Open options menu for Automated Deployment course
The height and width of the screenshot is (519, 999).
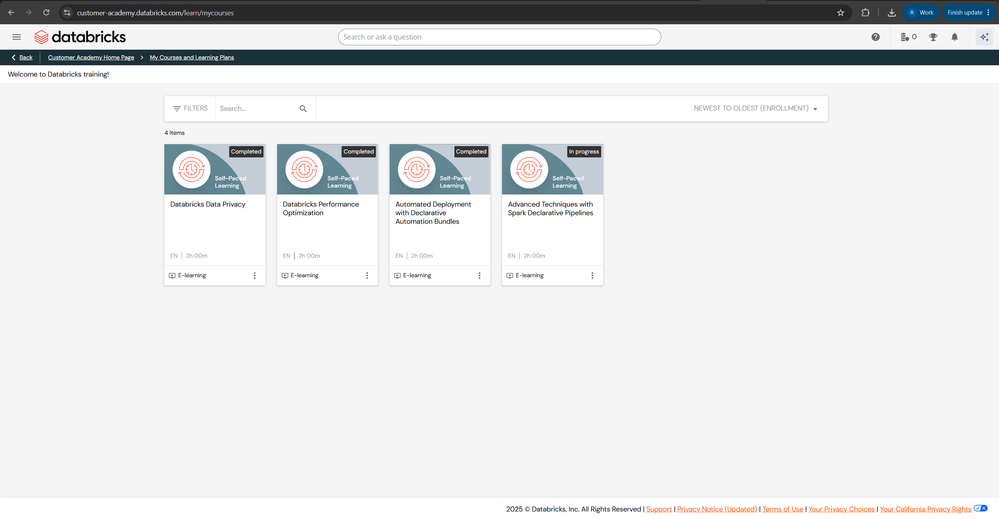[480, 276]
